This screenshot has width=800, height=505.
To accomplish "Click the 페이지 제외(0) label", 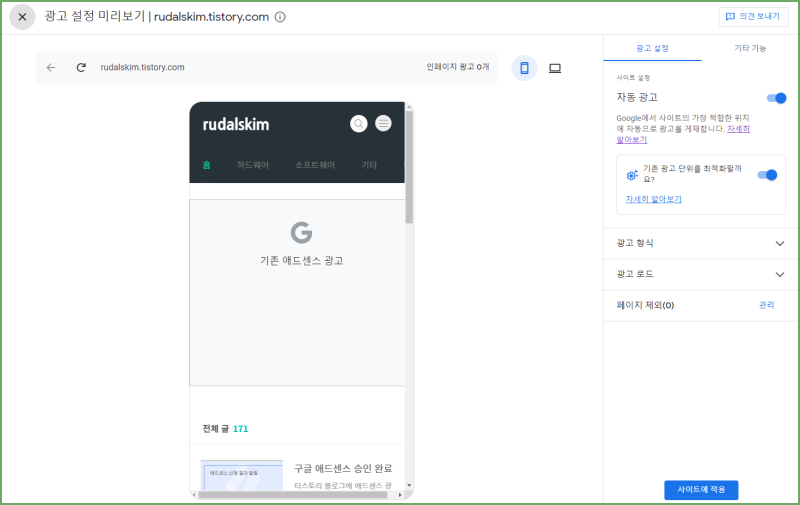I will tap(645, 305).
